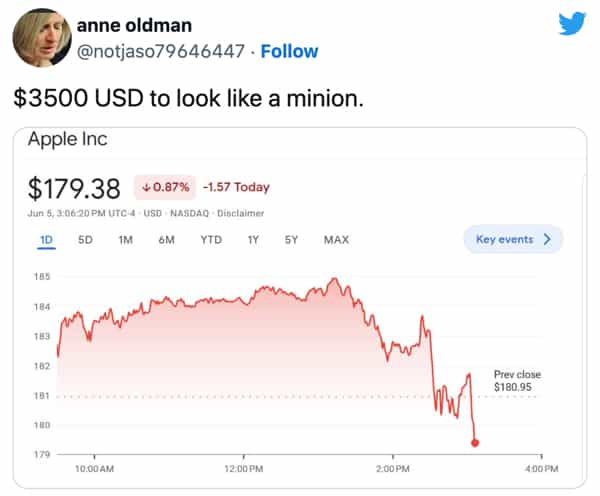Switch to the 1M range tab
The width and height of the screenshot is (600, 496).
(x=126, y=240)
